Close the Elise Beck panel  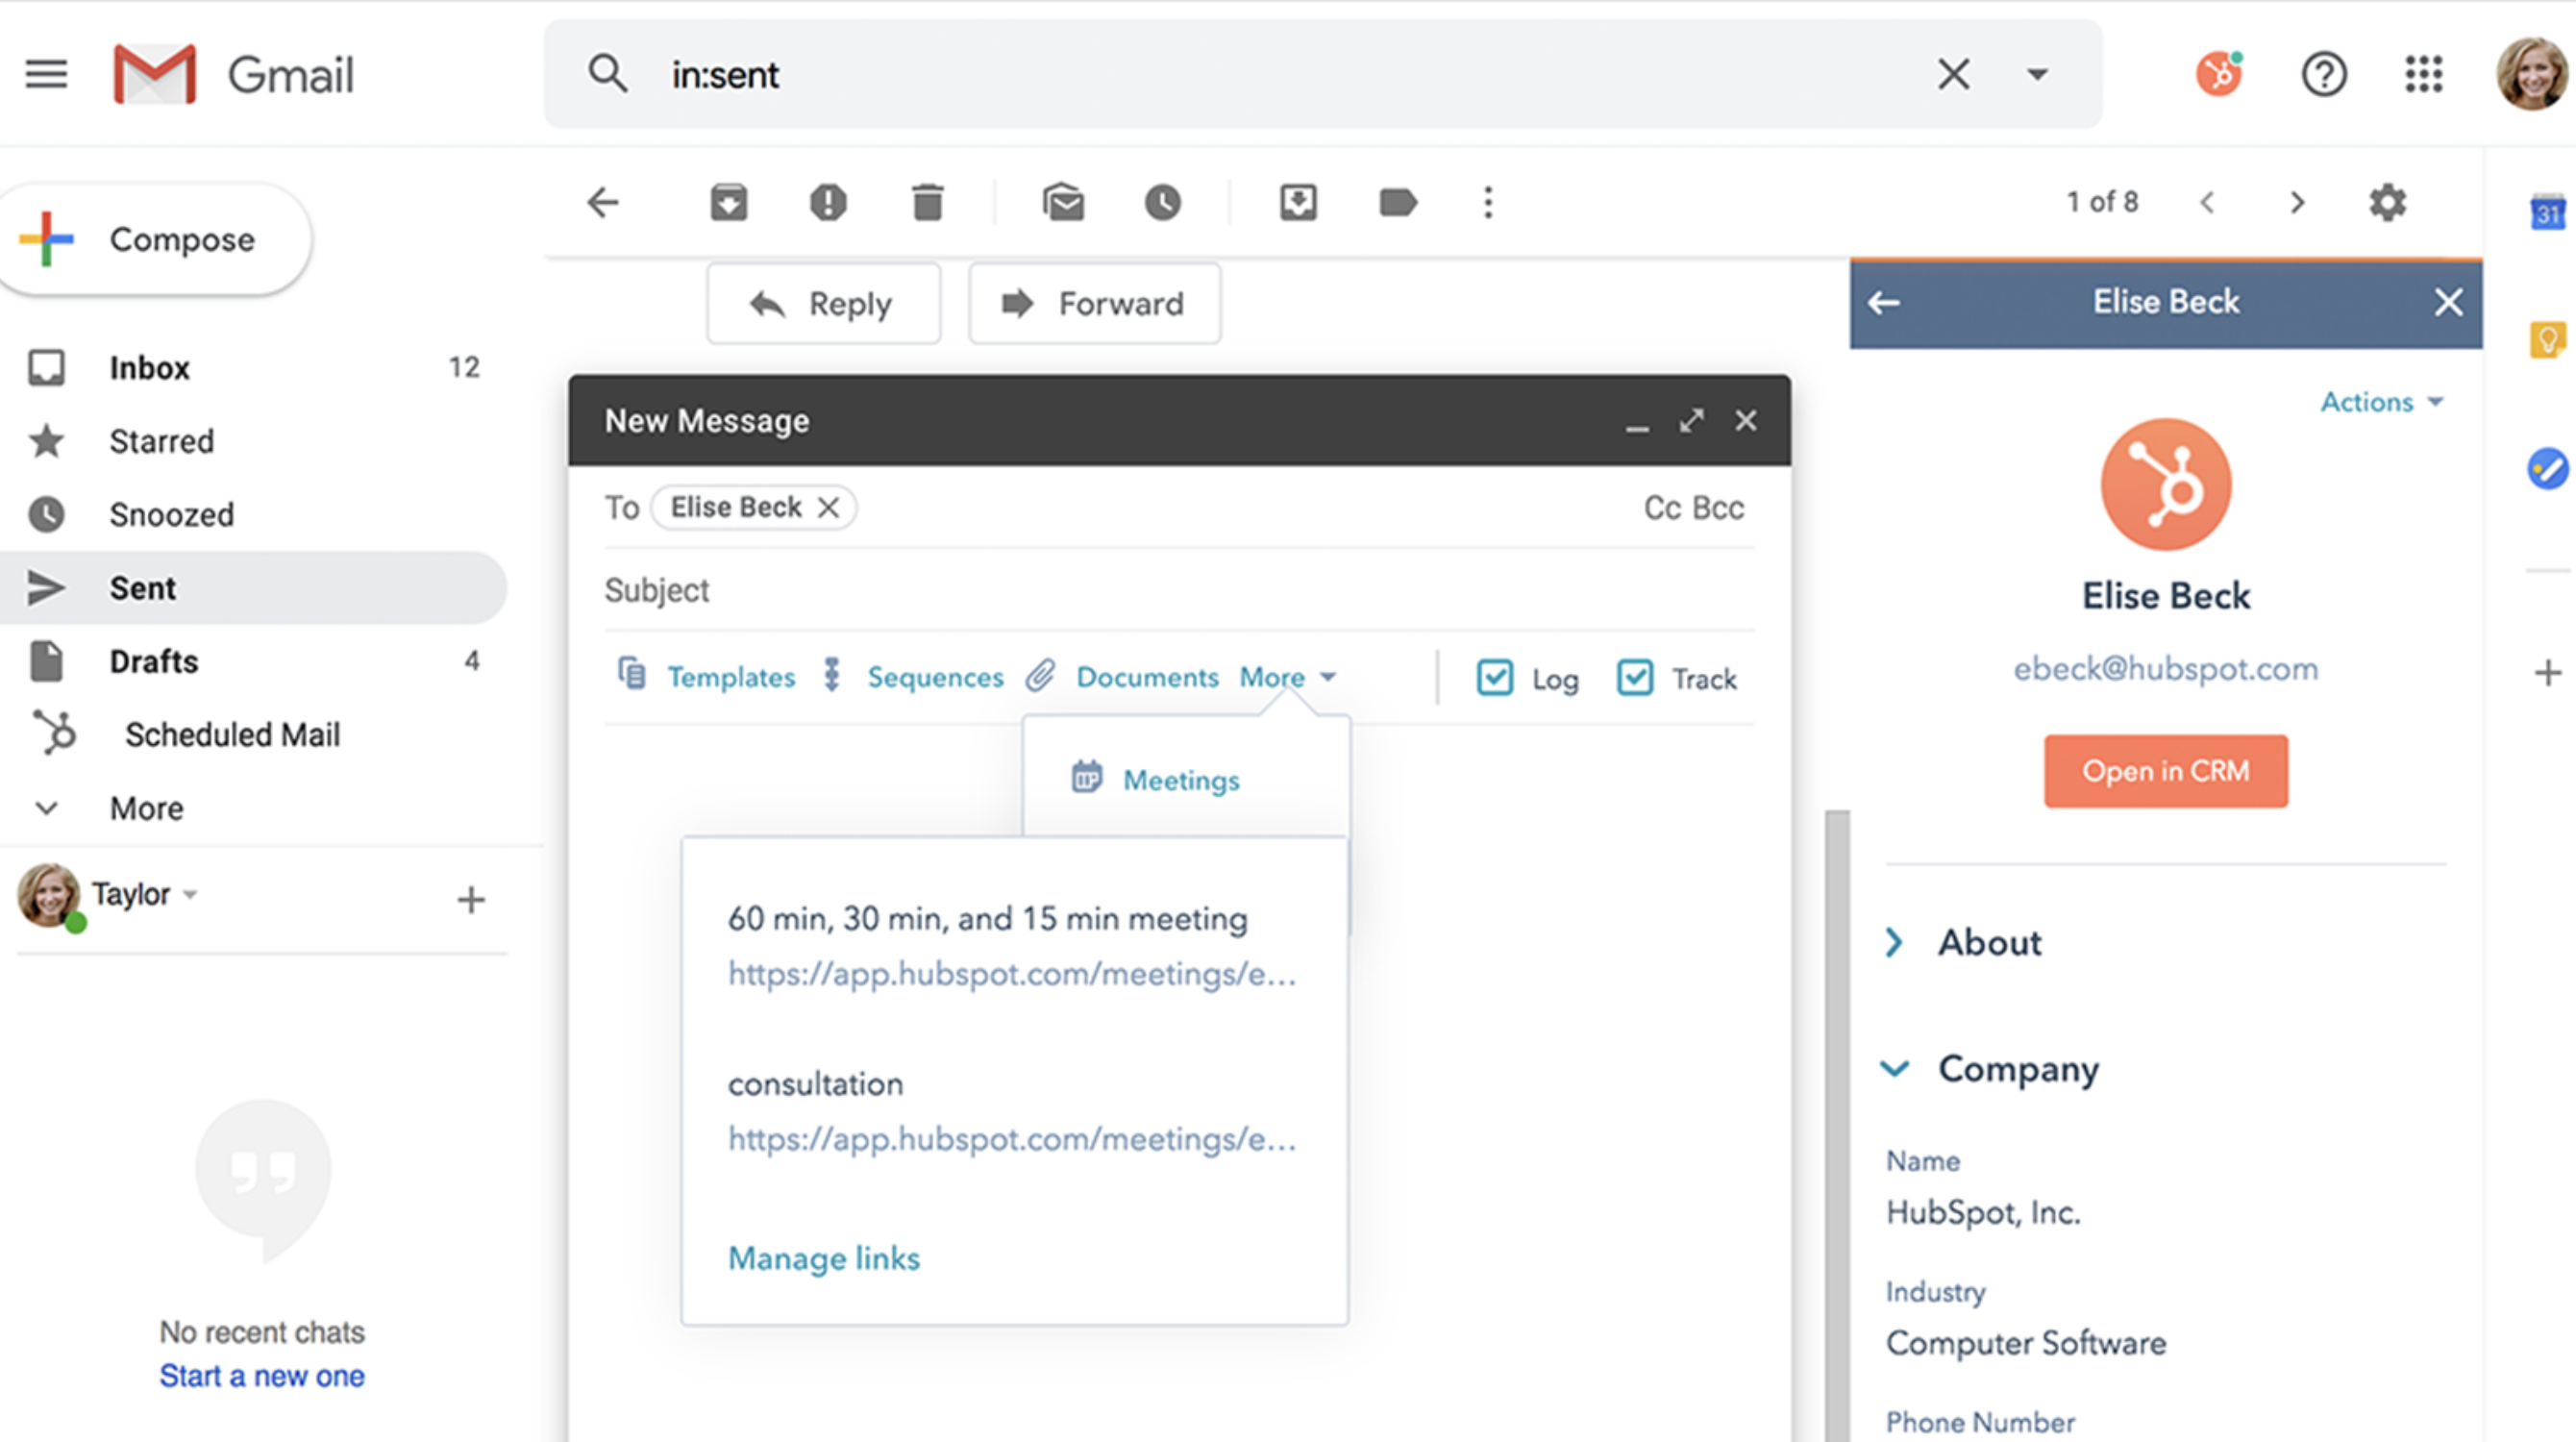coord(2448,302)
